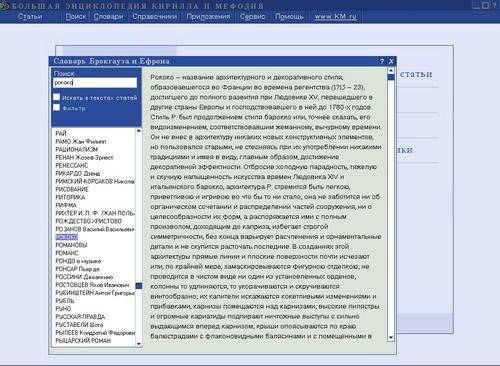The width and height of the screenshot is (500, 366).
Task: Open the 'Приложения' menu
Action: click(x=208, y=17)
